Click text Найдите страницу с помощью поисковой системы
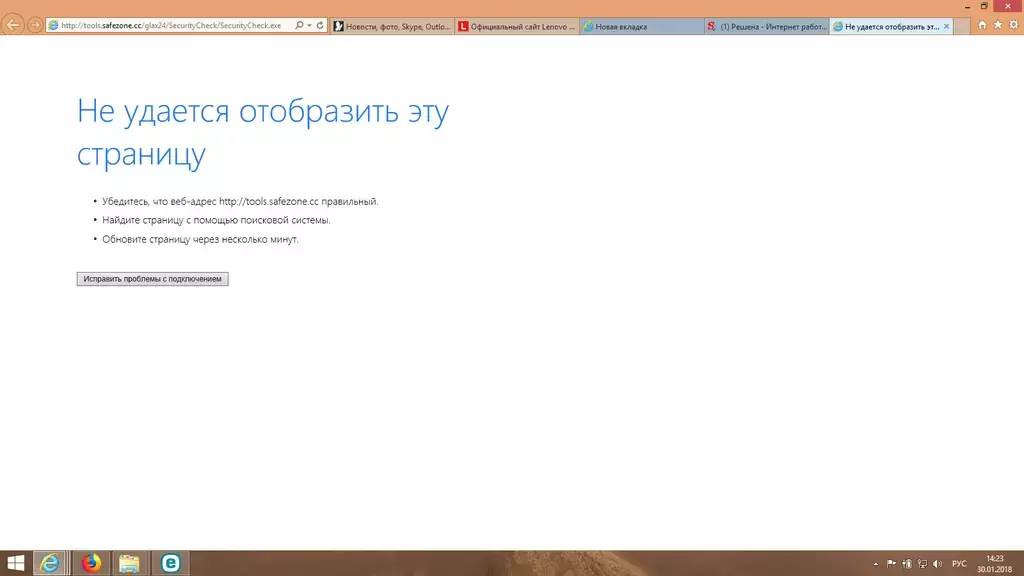The image size is (1024, 576). pos(216,220)
